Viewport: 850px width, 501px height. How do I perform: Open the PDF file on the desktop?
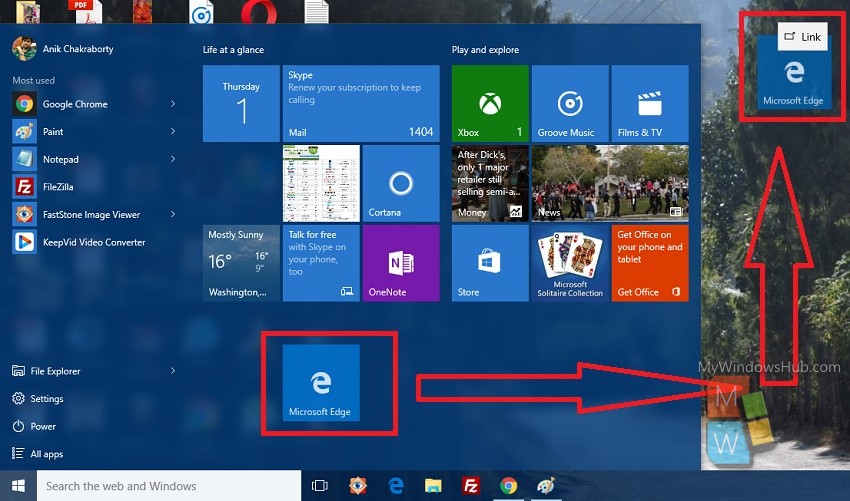87,11
